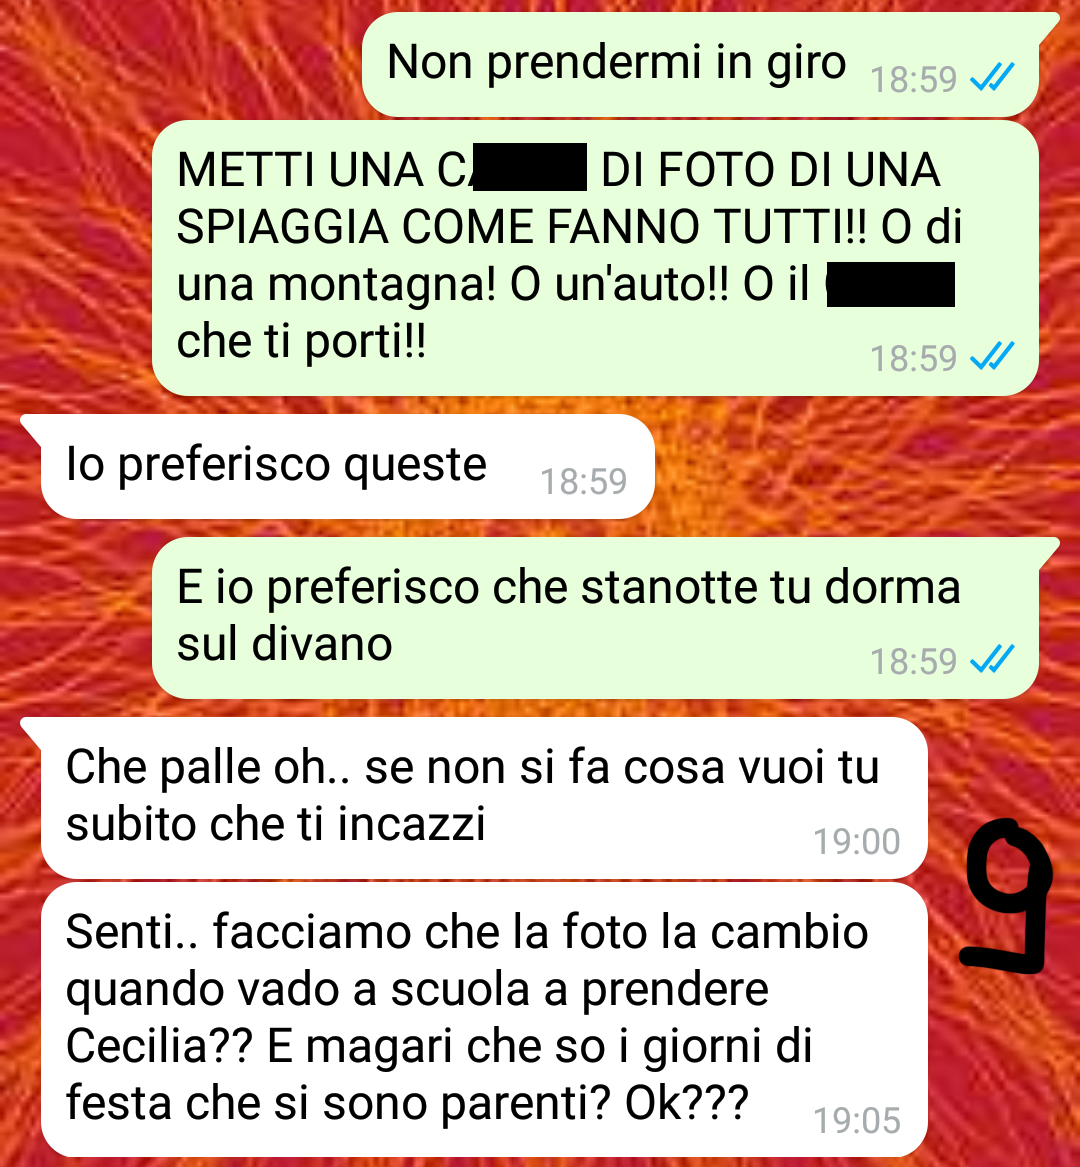Click the black censor bar after 'METTI UNA C'
The width and height of the screenshot is (1080, 1167).
pyautogui.click(x=529, y=167)
